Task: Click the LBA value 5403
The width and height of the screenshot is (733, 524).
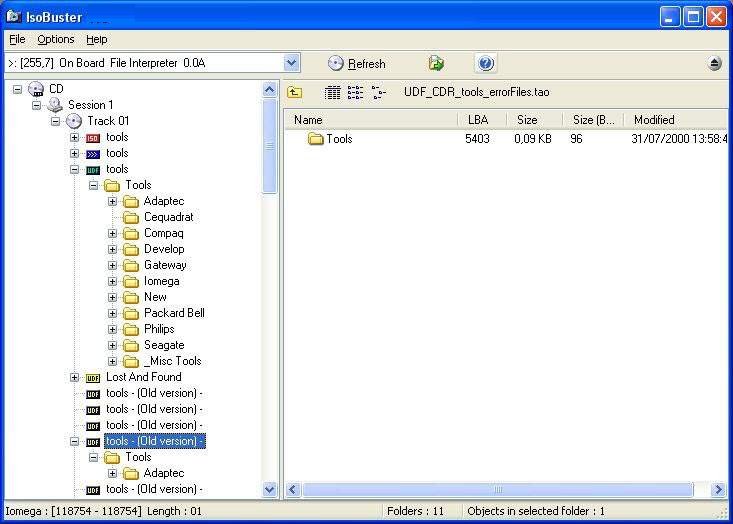Action: click(477, 139)
